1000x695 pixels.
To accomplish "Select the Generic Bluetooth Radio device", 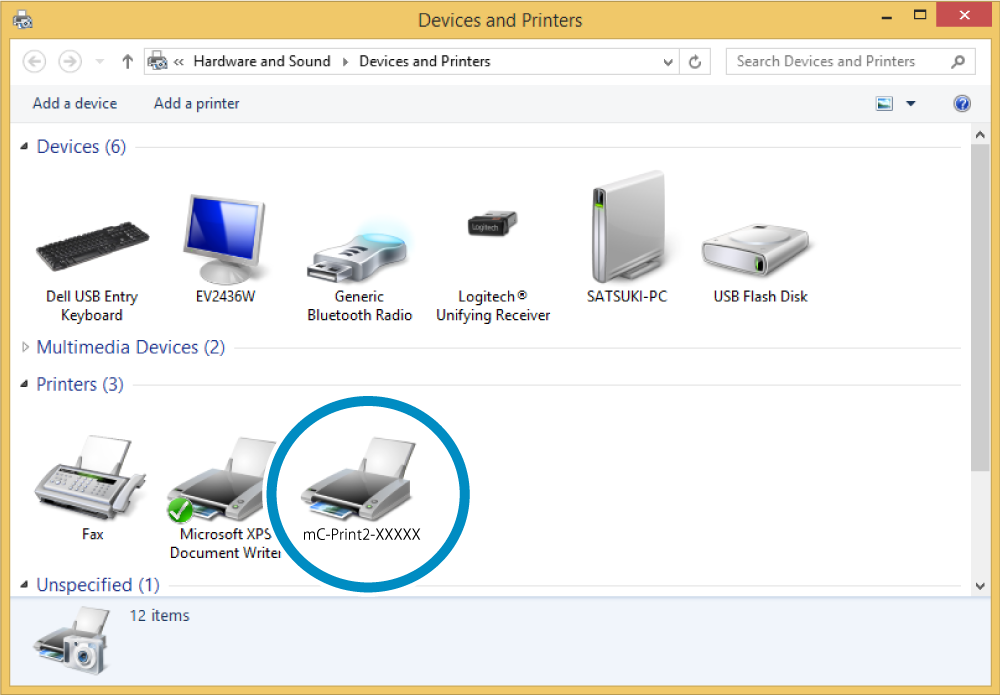I will (359, 255).
